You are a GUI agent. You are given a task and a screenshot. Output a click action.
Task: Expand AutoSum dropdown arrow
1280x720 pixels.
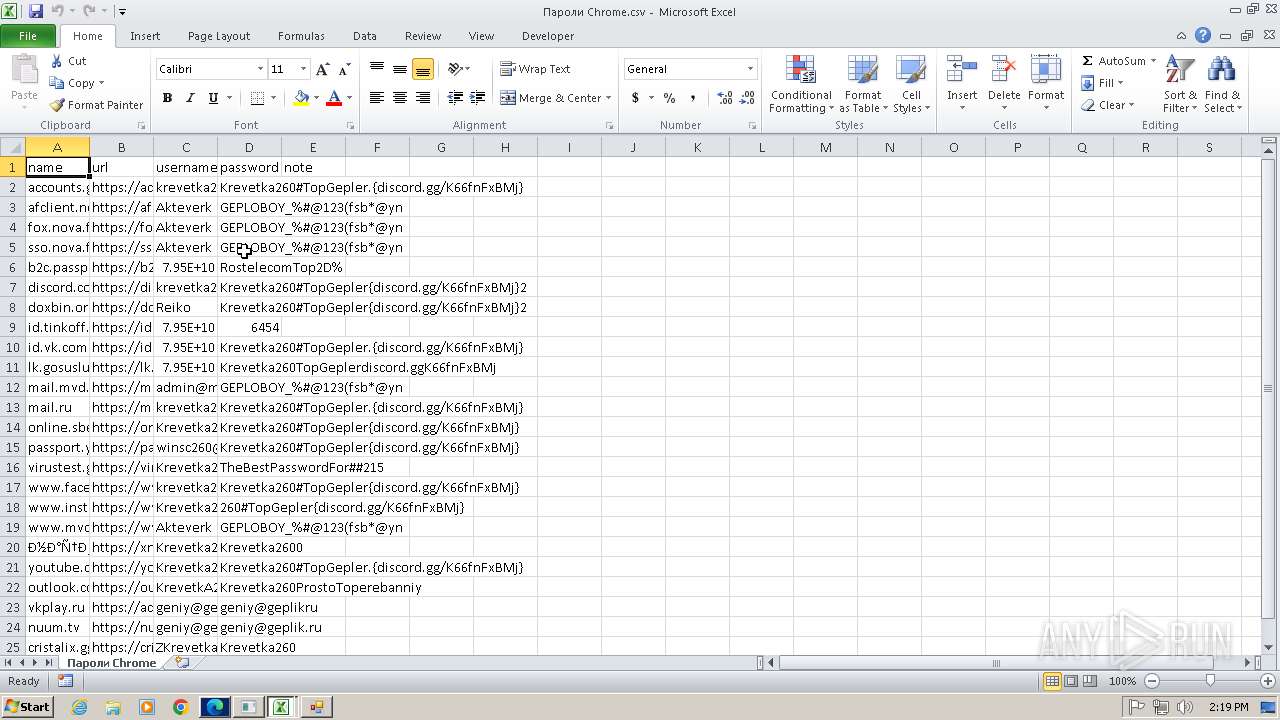(1152, 61)
